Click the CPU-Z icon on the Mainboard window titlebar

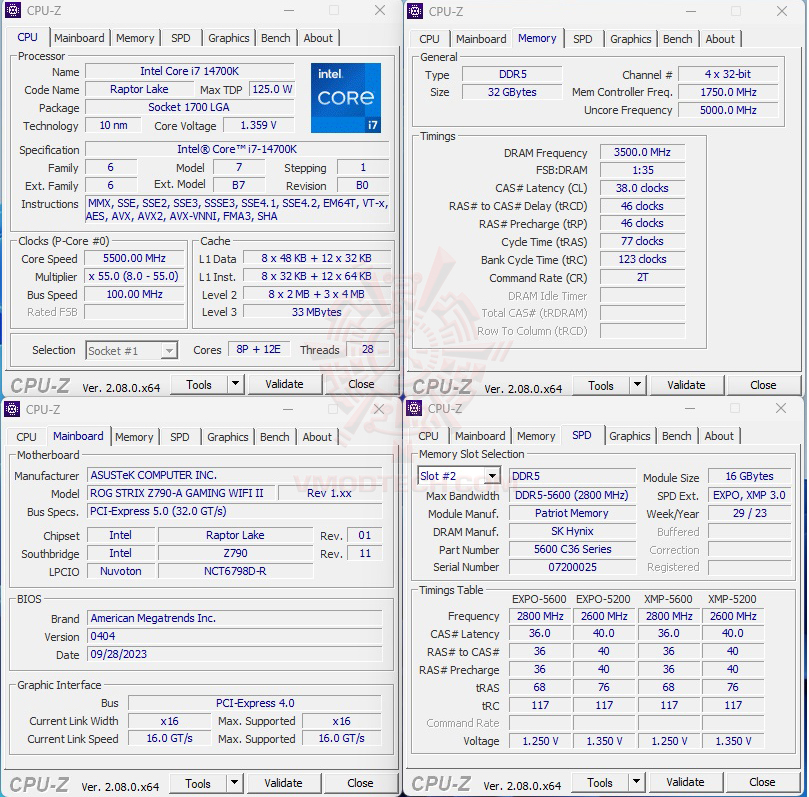13,409
